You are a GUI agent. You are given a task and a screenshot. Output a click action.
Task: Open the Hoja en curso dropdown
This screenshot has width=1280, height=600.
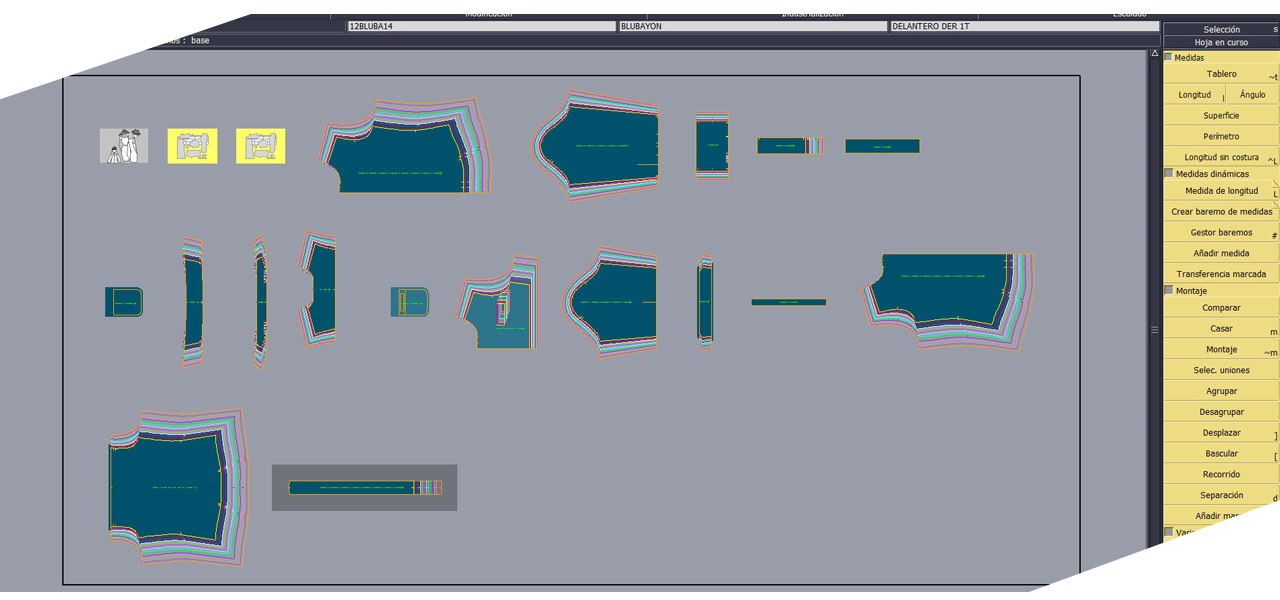pos(1221,43)
